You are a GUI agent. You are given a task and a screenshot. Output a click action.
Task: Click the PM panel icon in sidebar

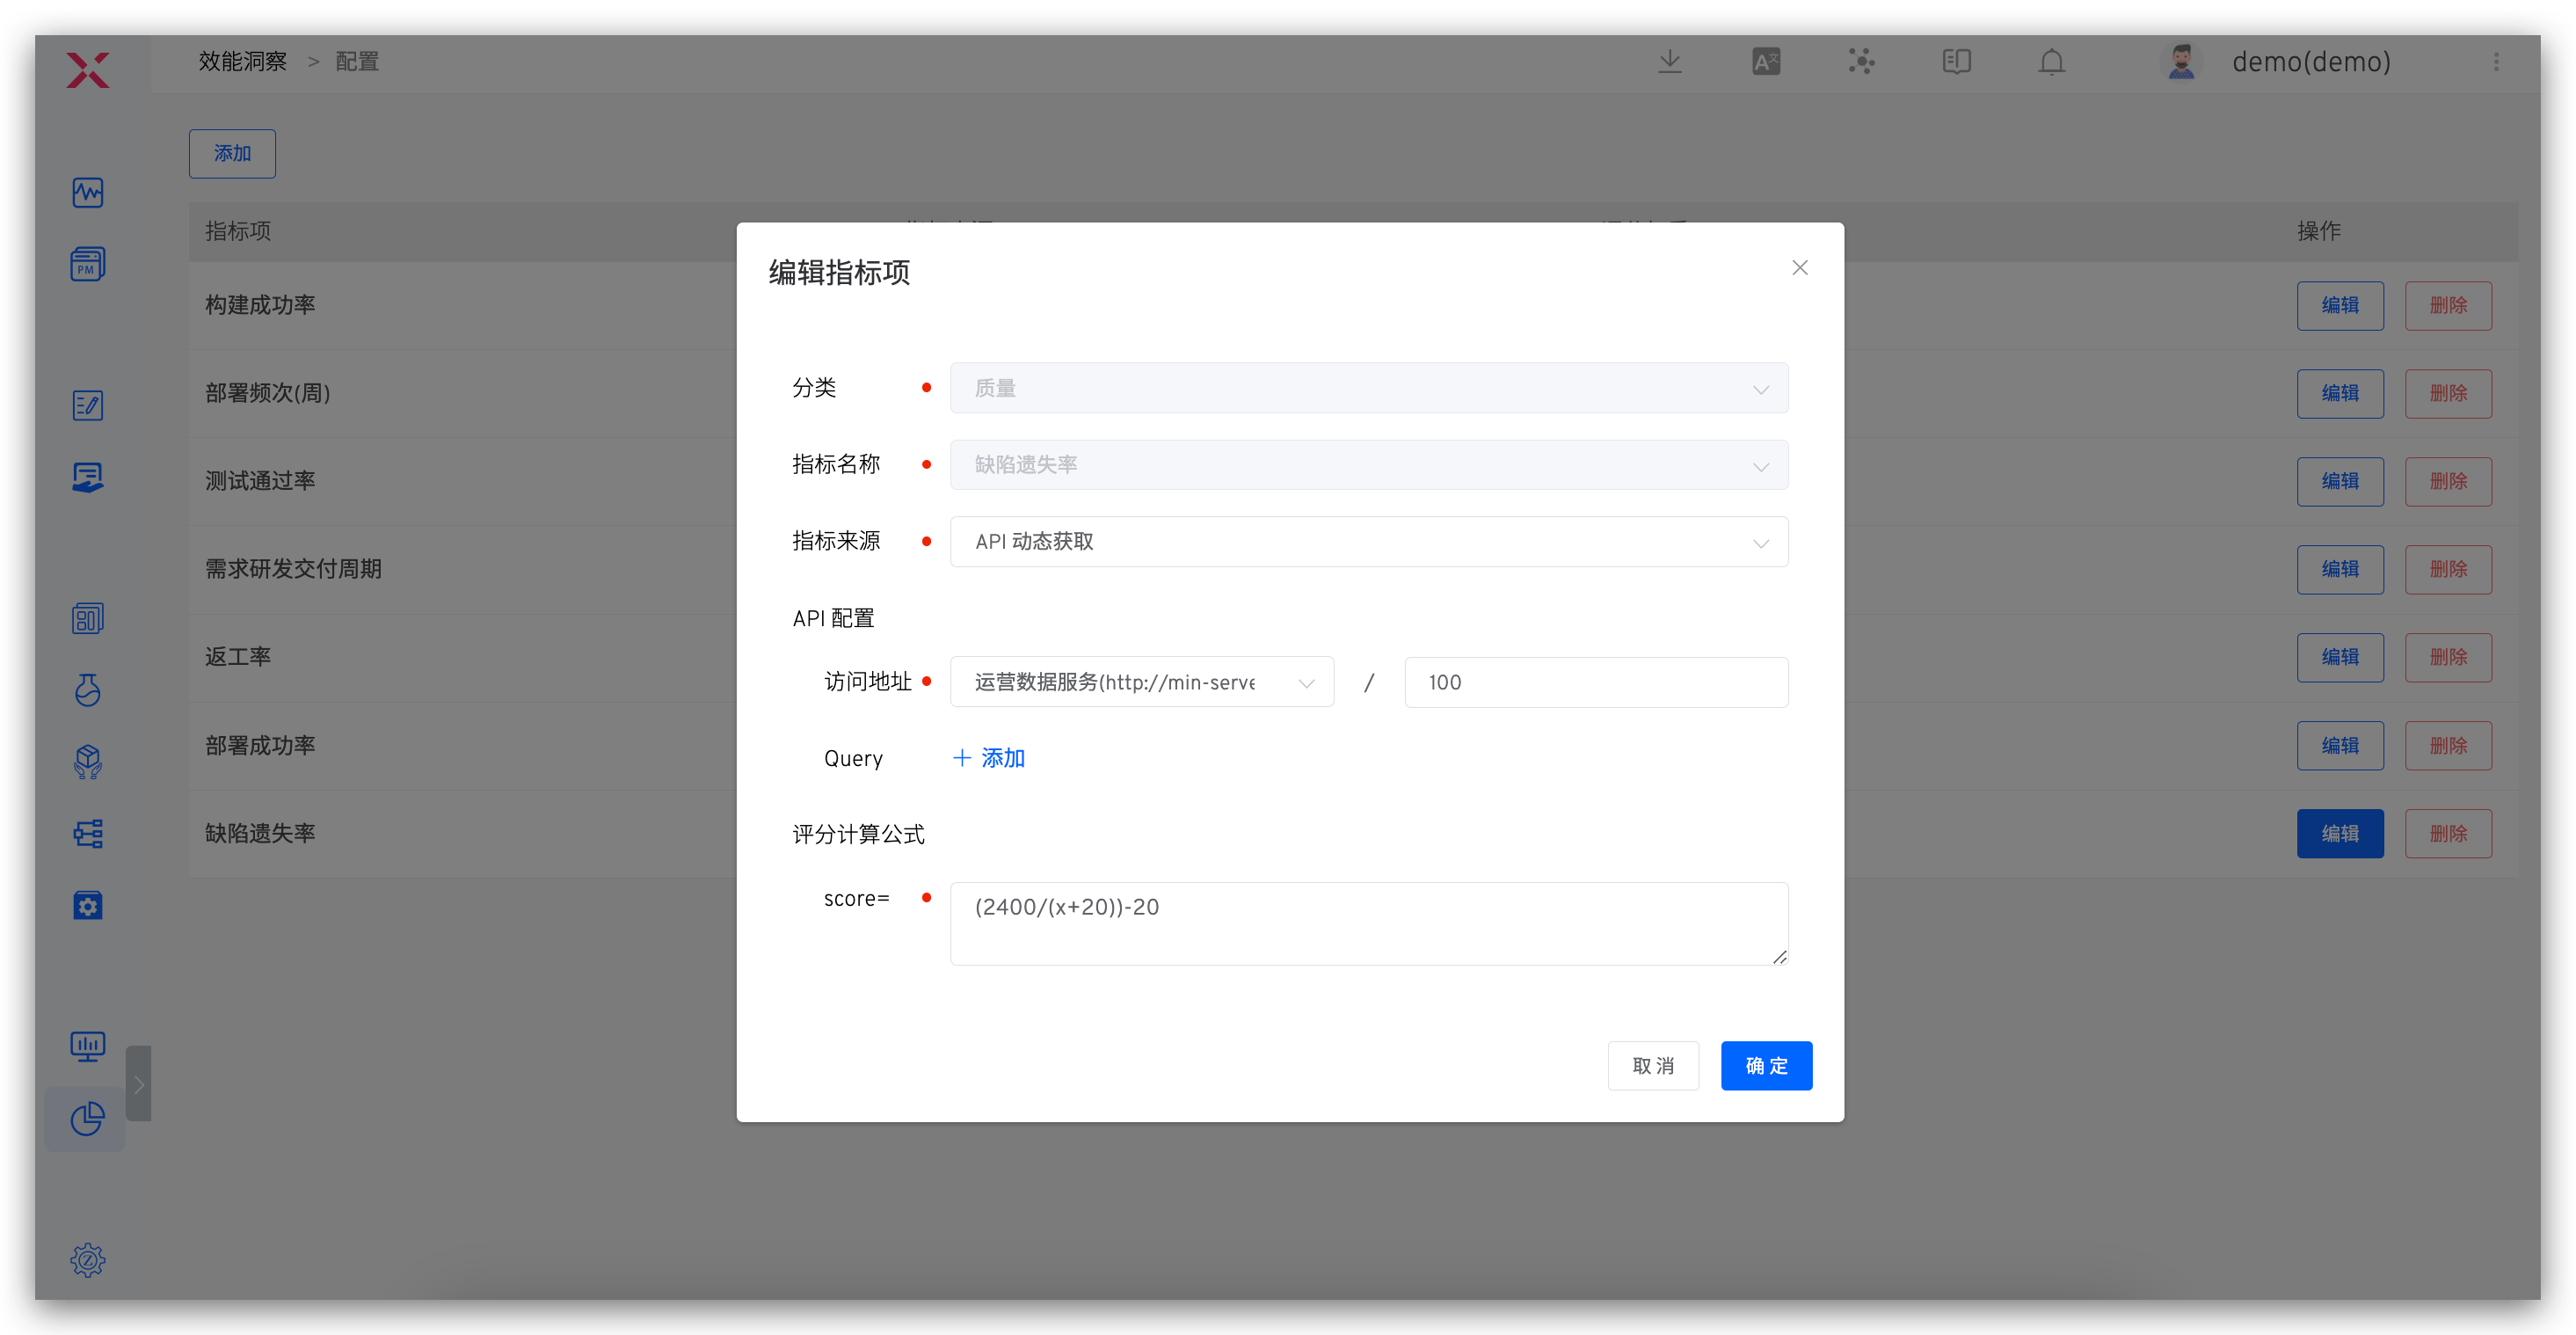pyautogui.click(x=88, y=263)
